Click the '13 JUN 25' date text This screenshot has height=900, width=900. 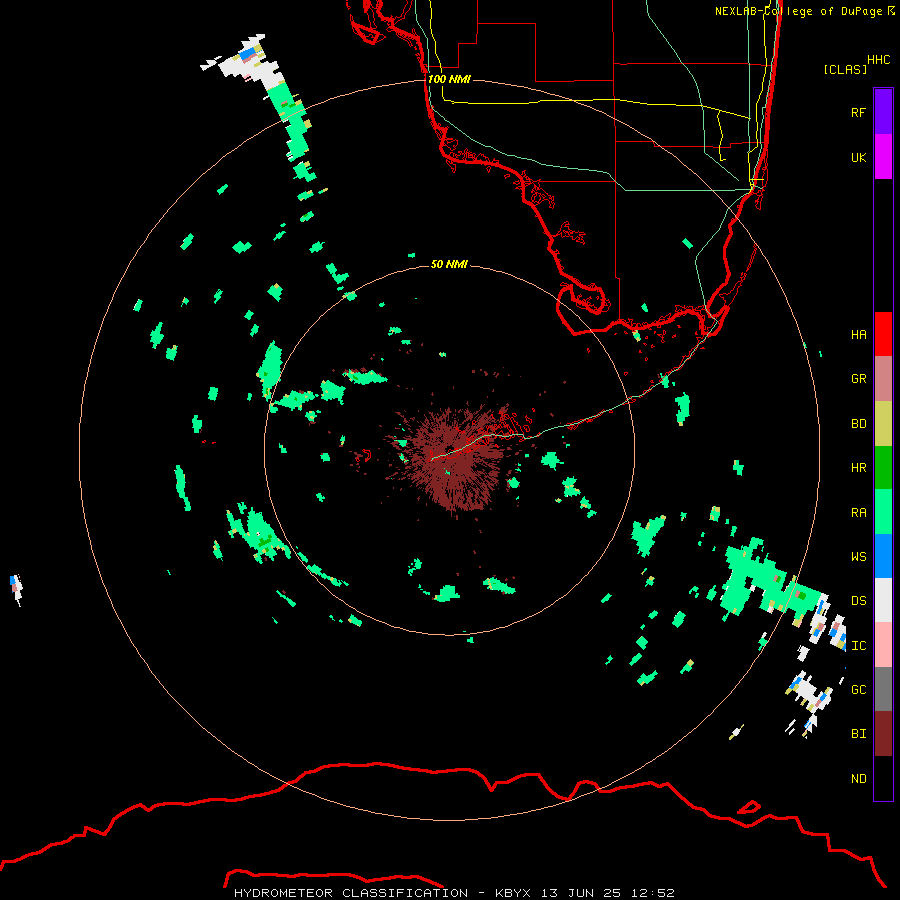point(581,893)
